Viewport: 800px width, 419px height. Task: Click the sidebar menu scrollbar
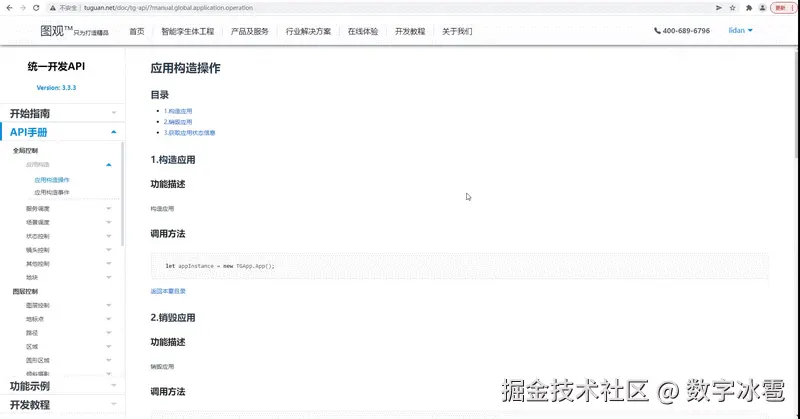click(122, 194)
